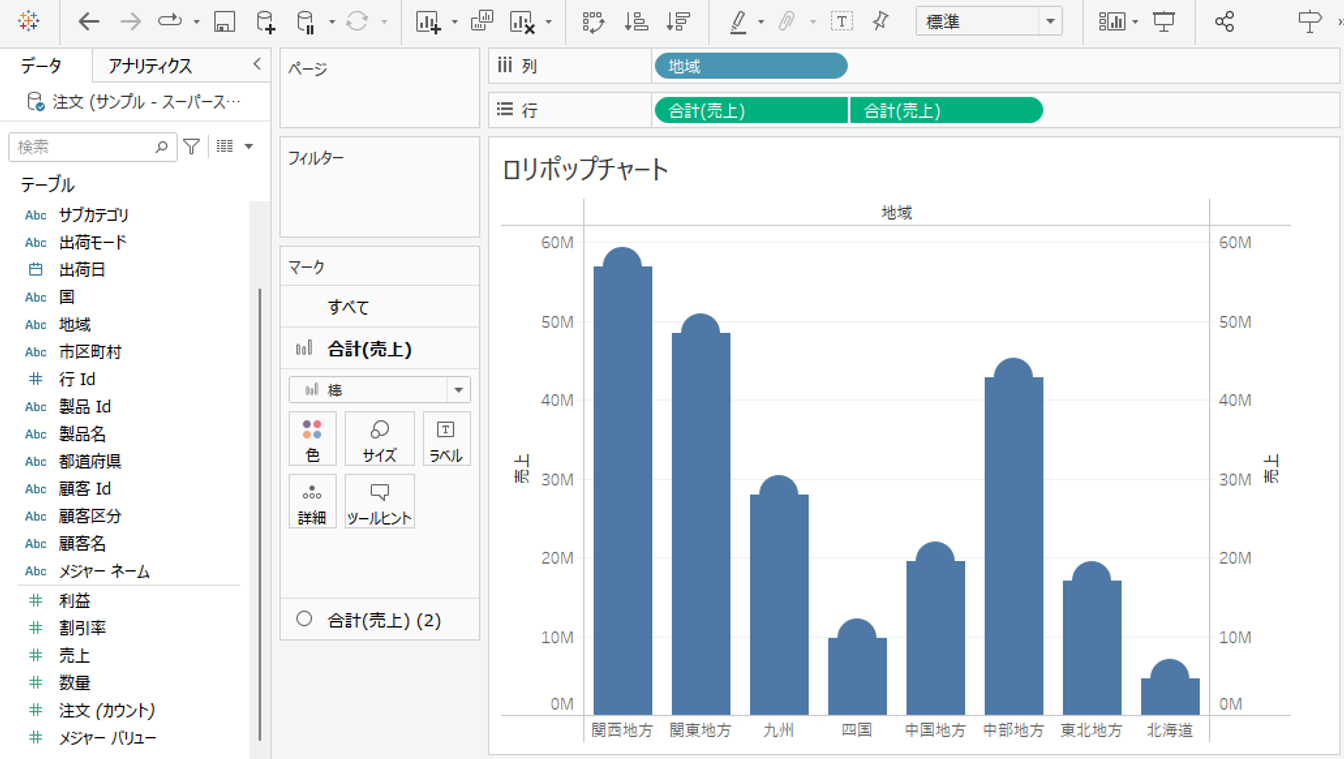The height and width of the screenshot is (759, 1344).
Task: Duplicate the sheet icon
Action: click(481, 21)
